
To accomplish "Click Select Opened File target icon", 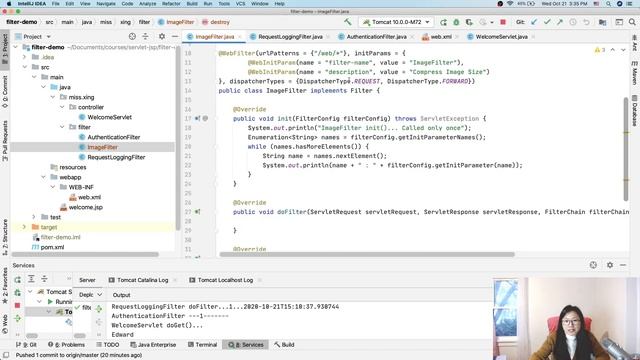I will coord(132,36).
